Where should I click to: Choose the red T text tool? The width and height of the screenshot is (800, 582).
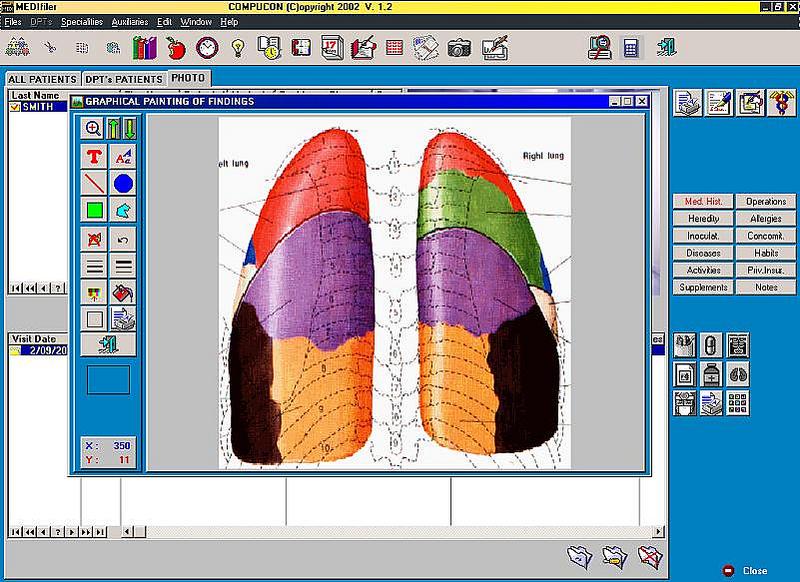point(93,156)
